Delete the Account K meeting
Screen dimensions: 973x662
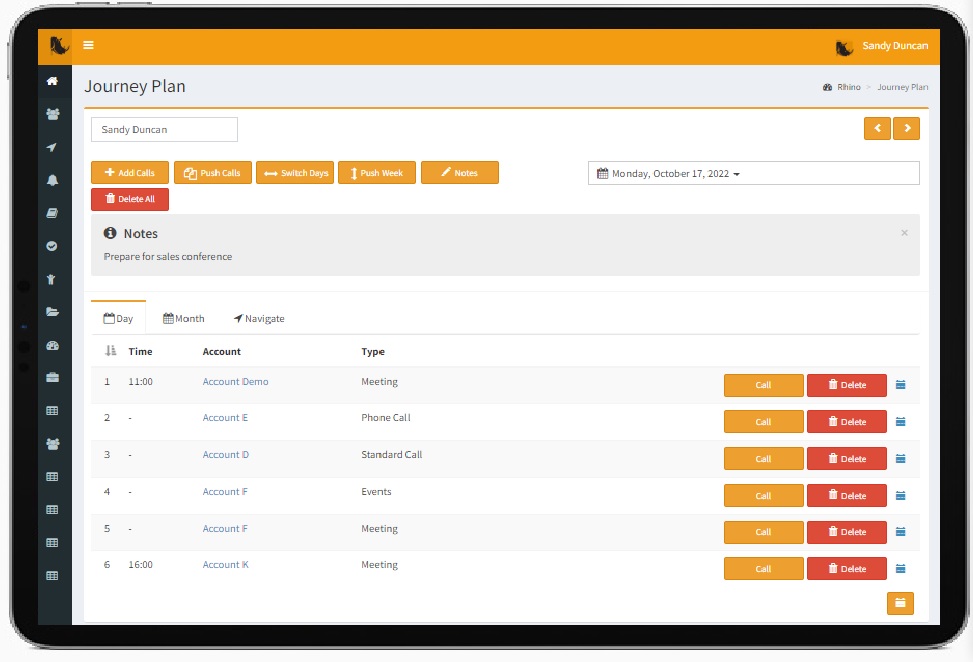coord(846,569)
